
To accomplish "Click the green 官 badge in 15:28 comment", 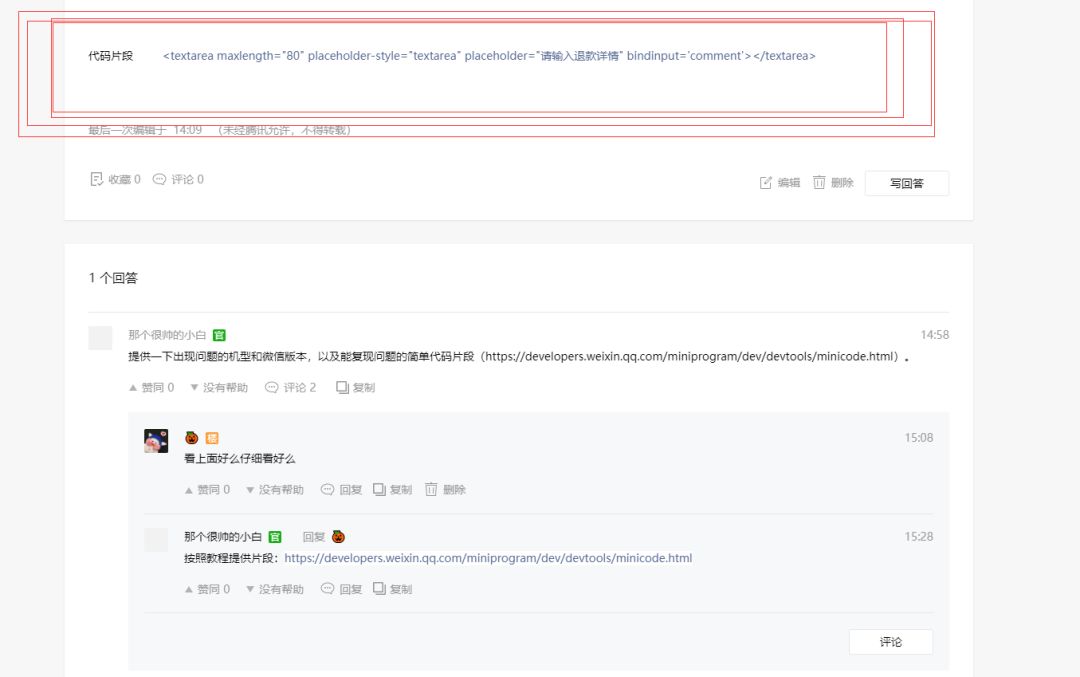I will [275, 537].
